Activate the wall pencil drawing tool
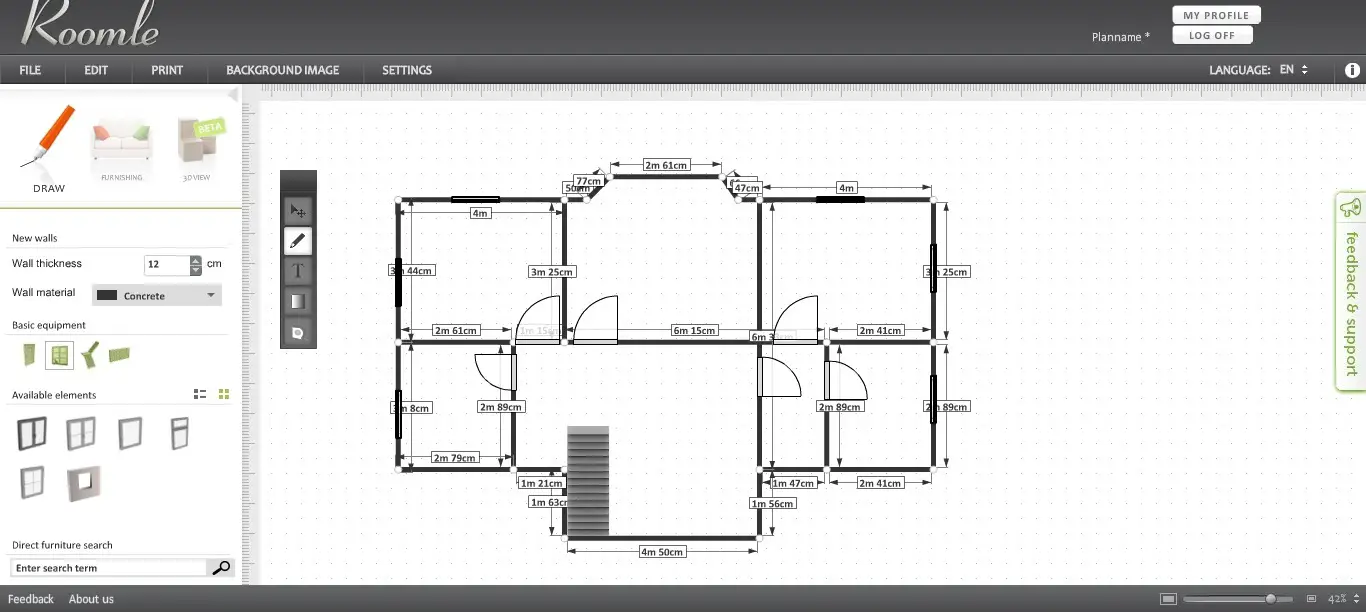 pos(298,241)
